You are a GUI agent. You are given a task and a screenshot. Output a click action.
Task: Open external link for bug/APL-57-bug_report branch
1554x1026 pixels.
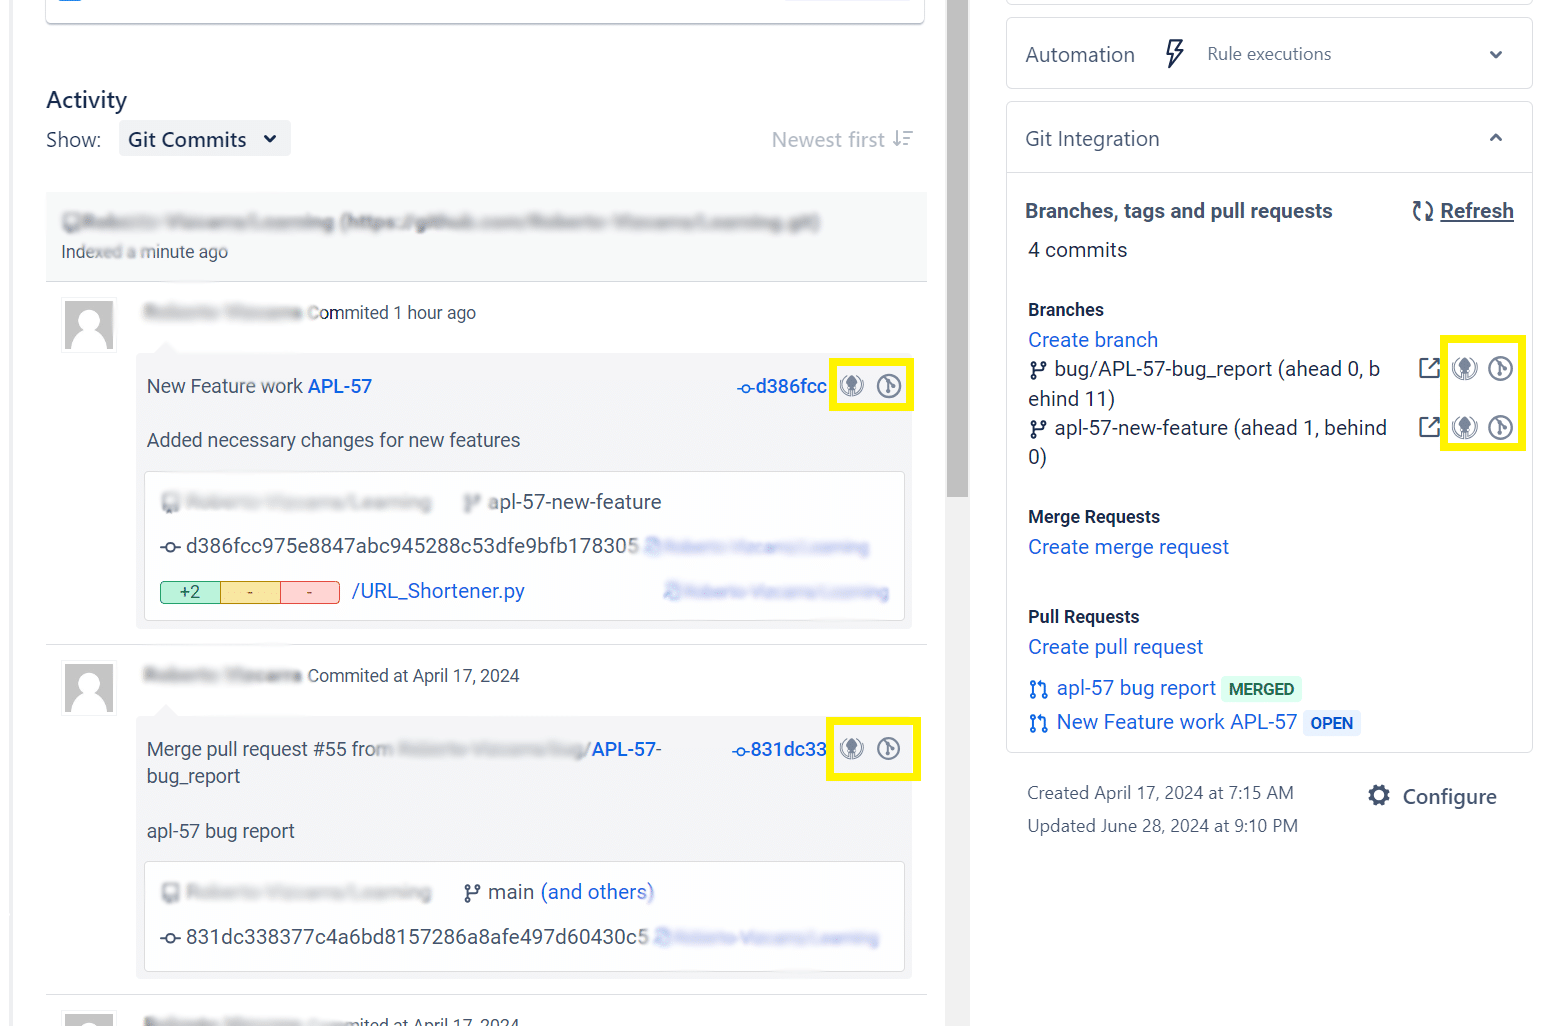(1430, 368)
